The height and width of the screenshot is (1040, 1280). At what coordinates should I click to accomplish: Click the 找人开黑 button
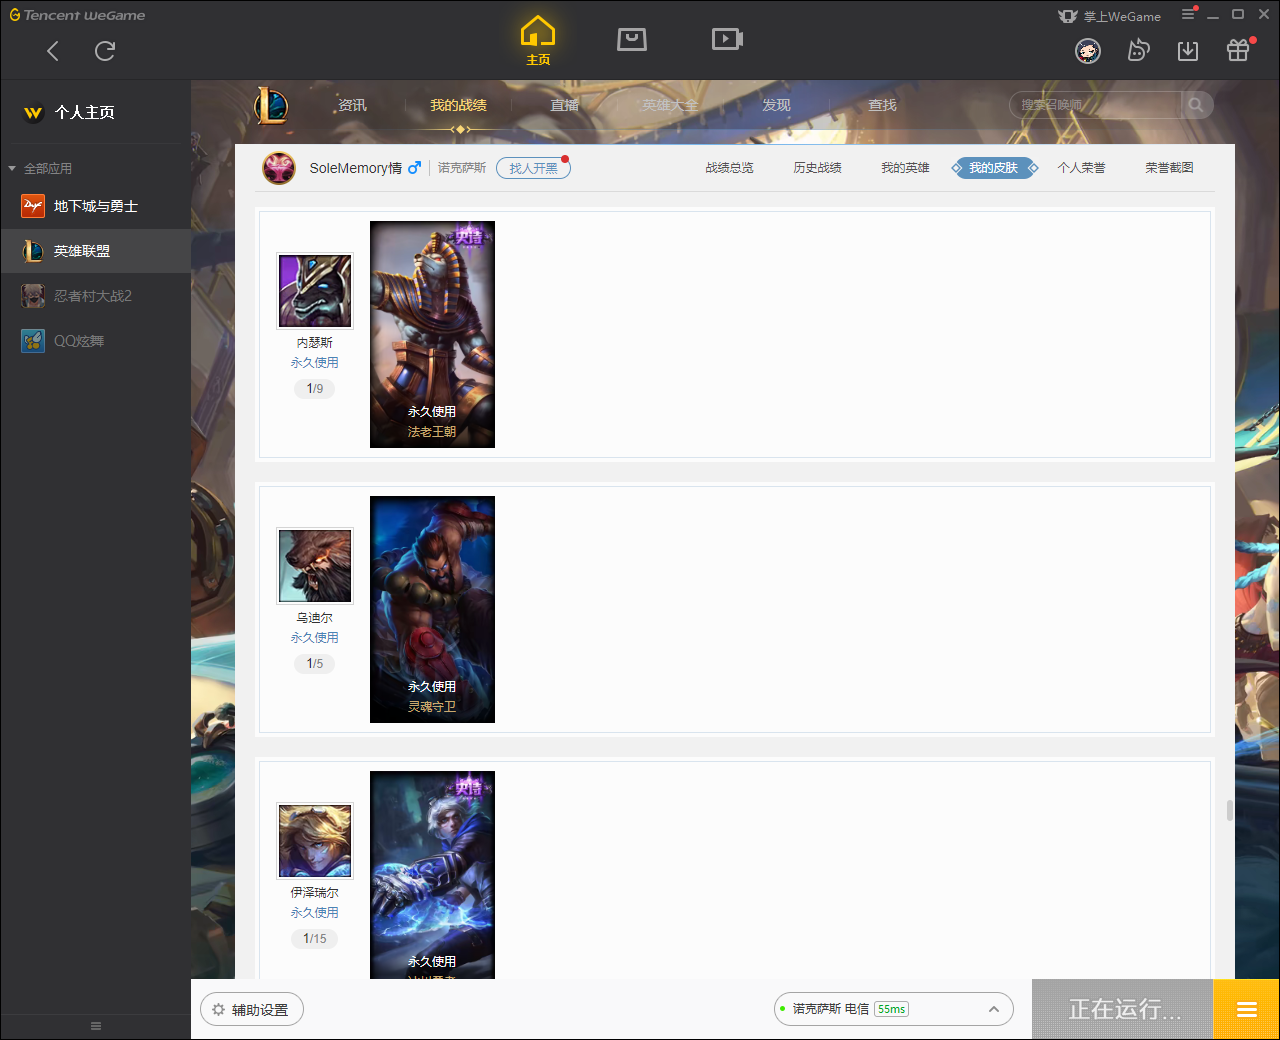533,168
